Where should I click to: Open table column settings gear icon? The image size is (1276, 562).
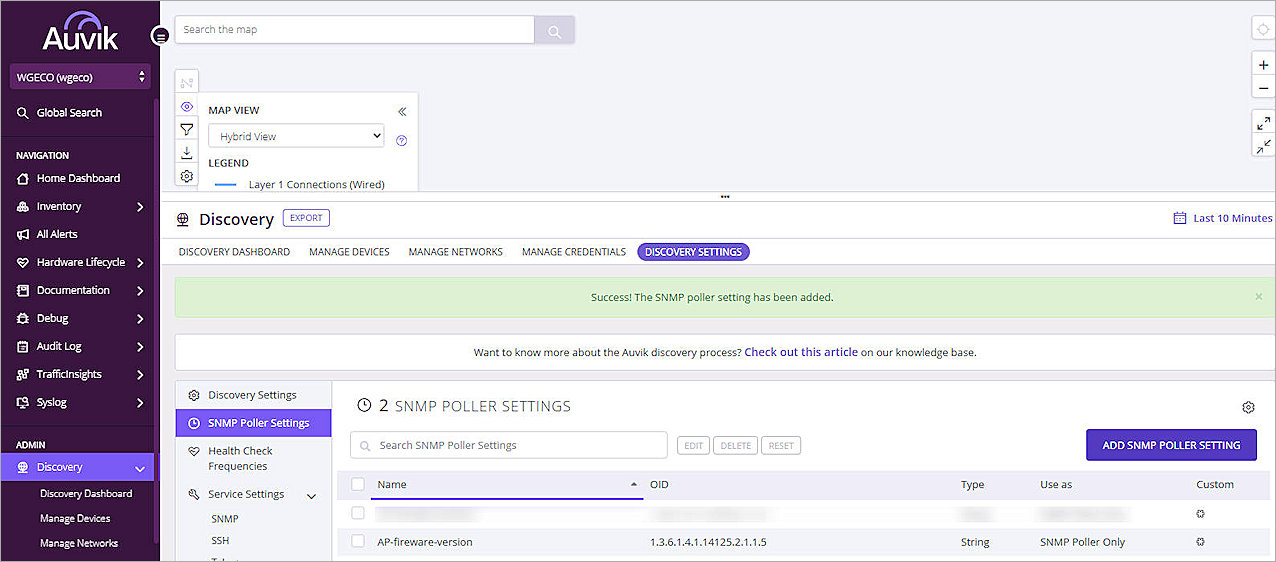point(1248,407)
